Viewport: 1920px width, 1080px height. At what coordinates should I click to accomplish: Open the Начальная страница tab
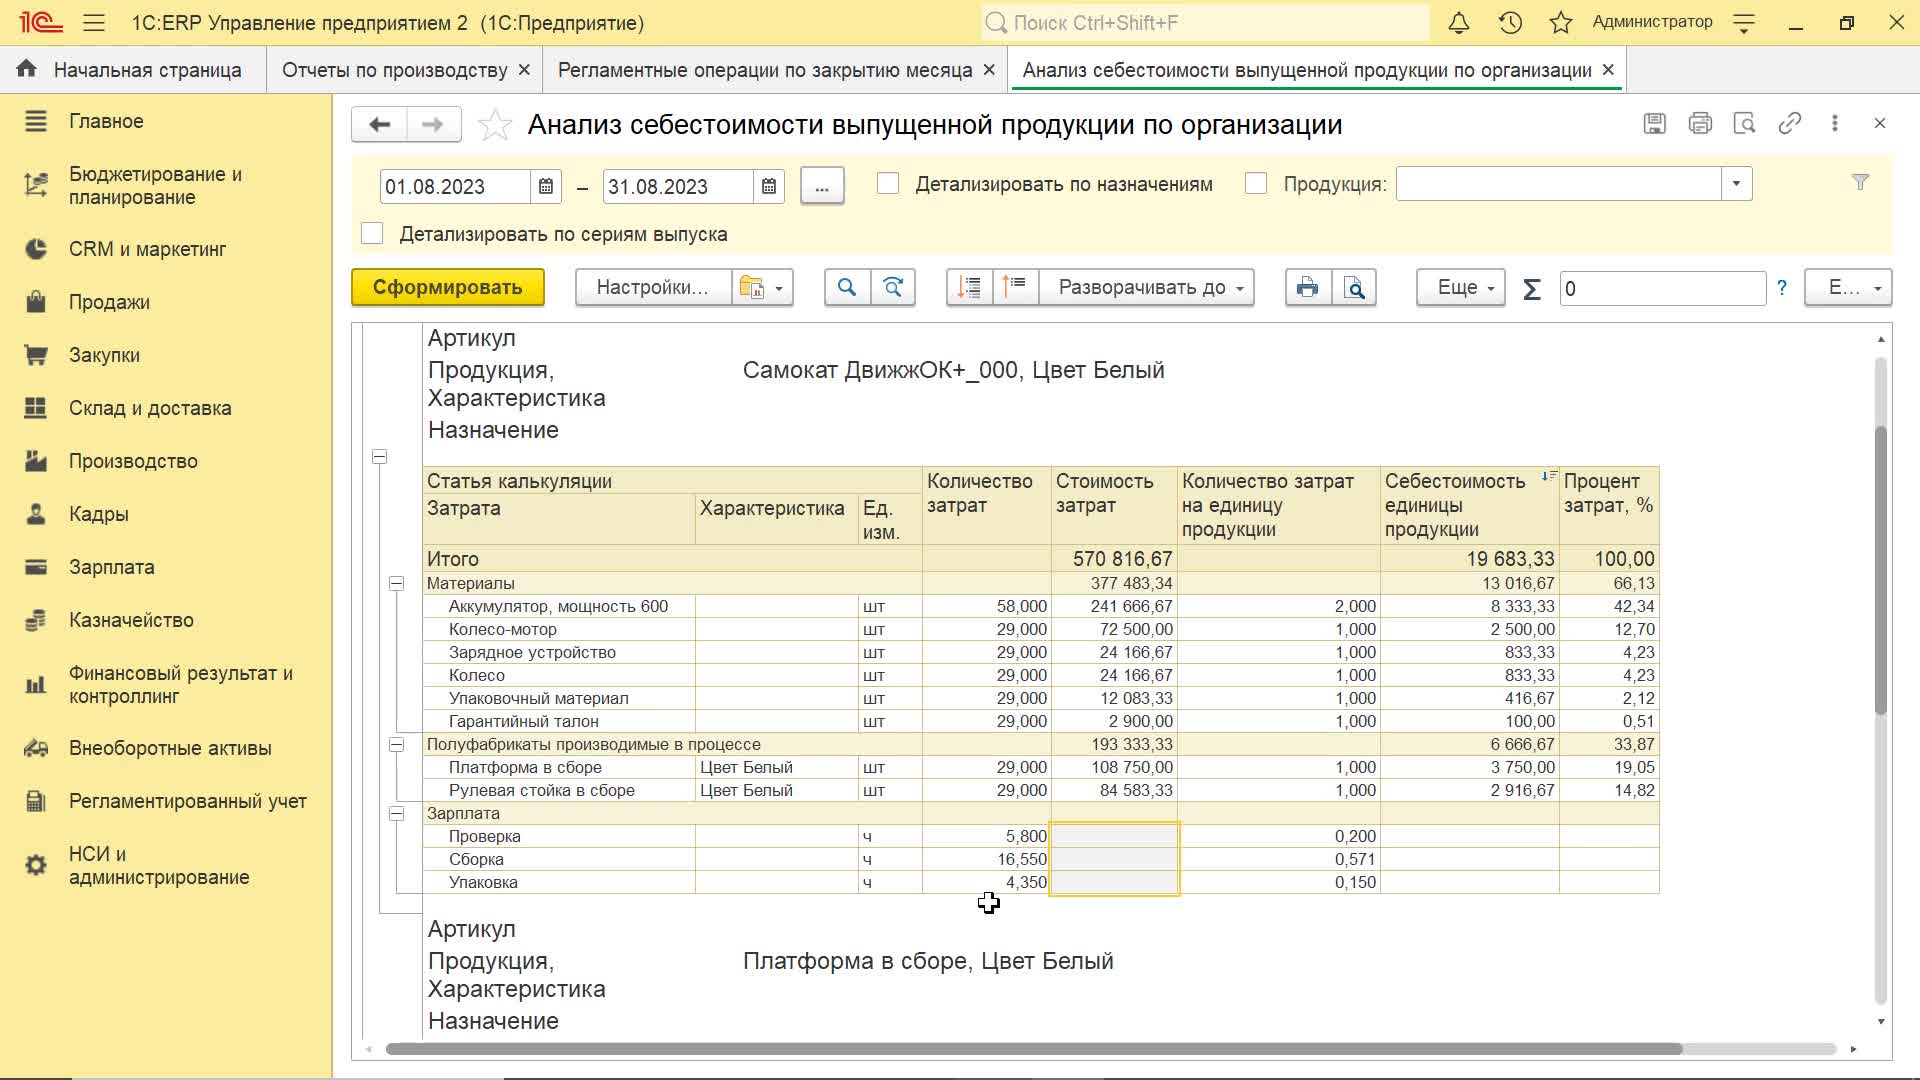pyautogui.click(x=133, y=70)
